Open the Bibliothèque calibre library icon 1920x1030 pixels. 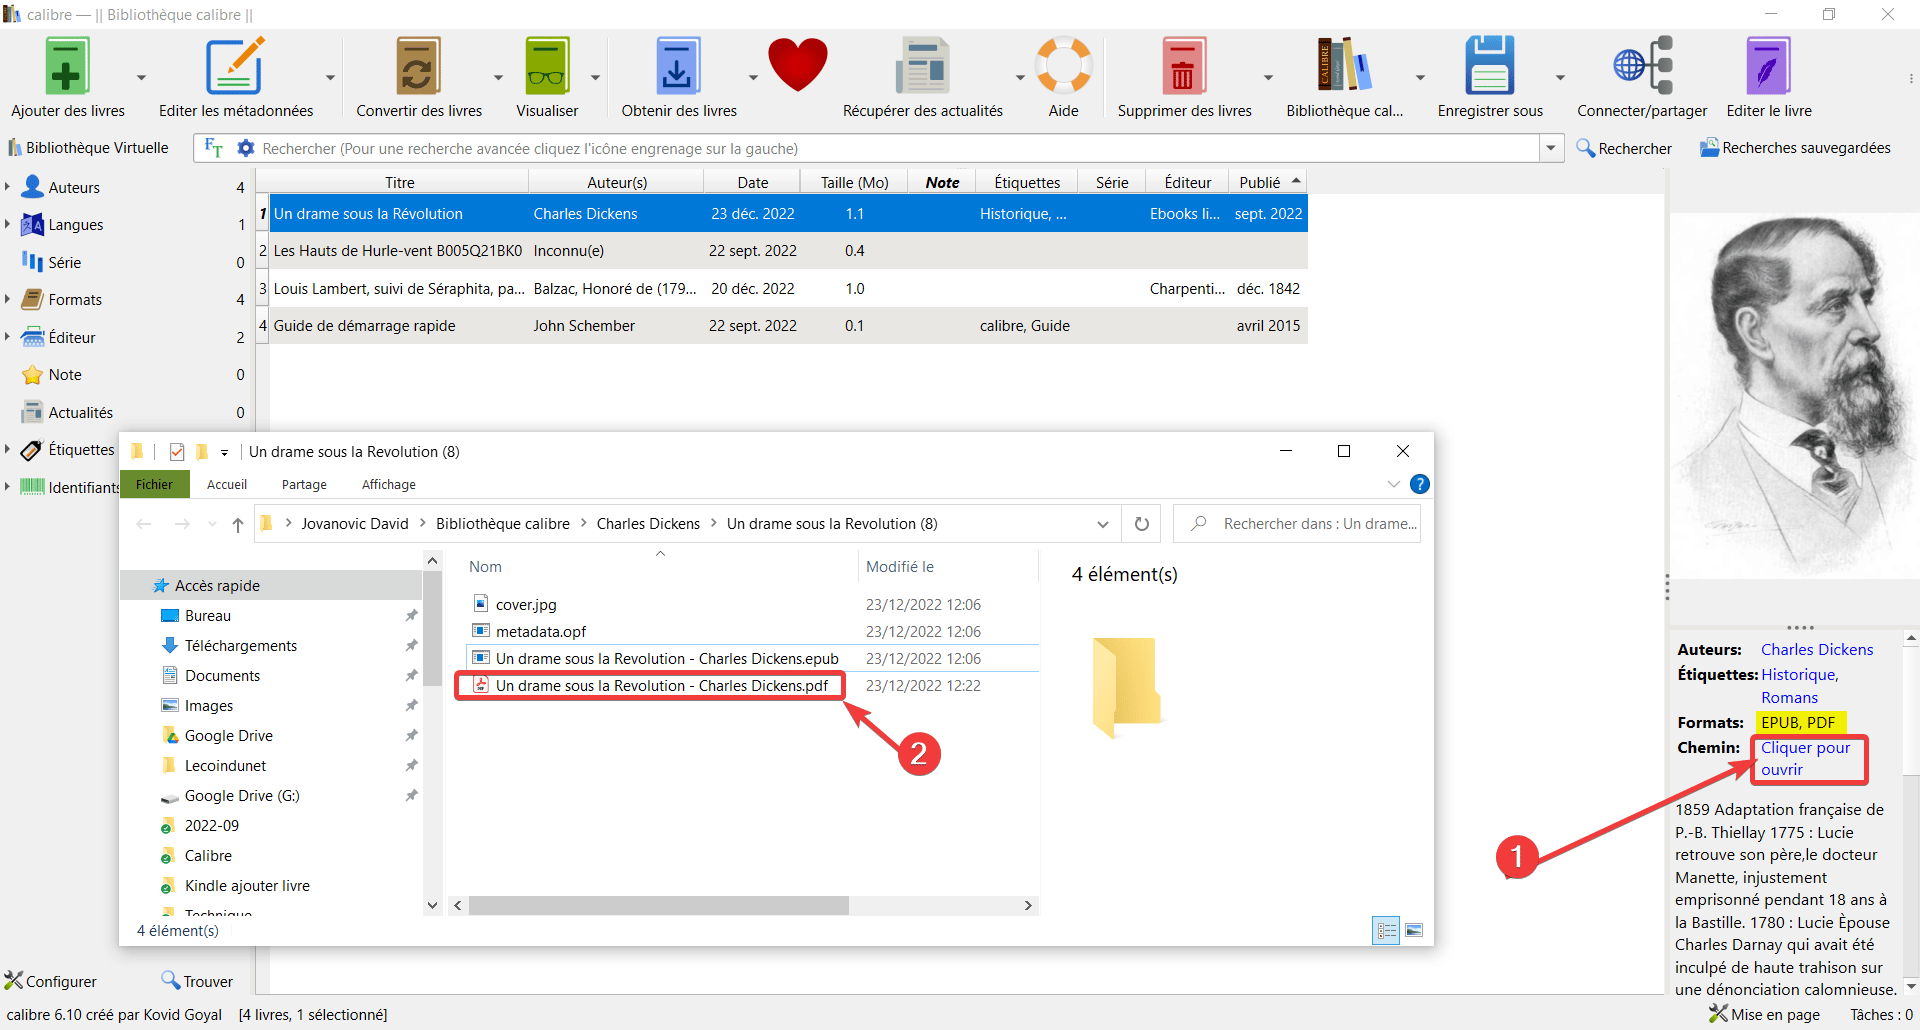point(1344,66)
